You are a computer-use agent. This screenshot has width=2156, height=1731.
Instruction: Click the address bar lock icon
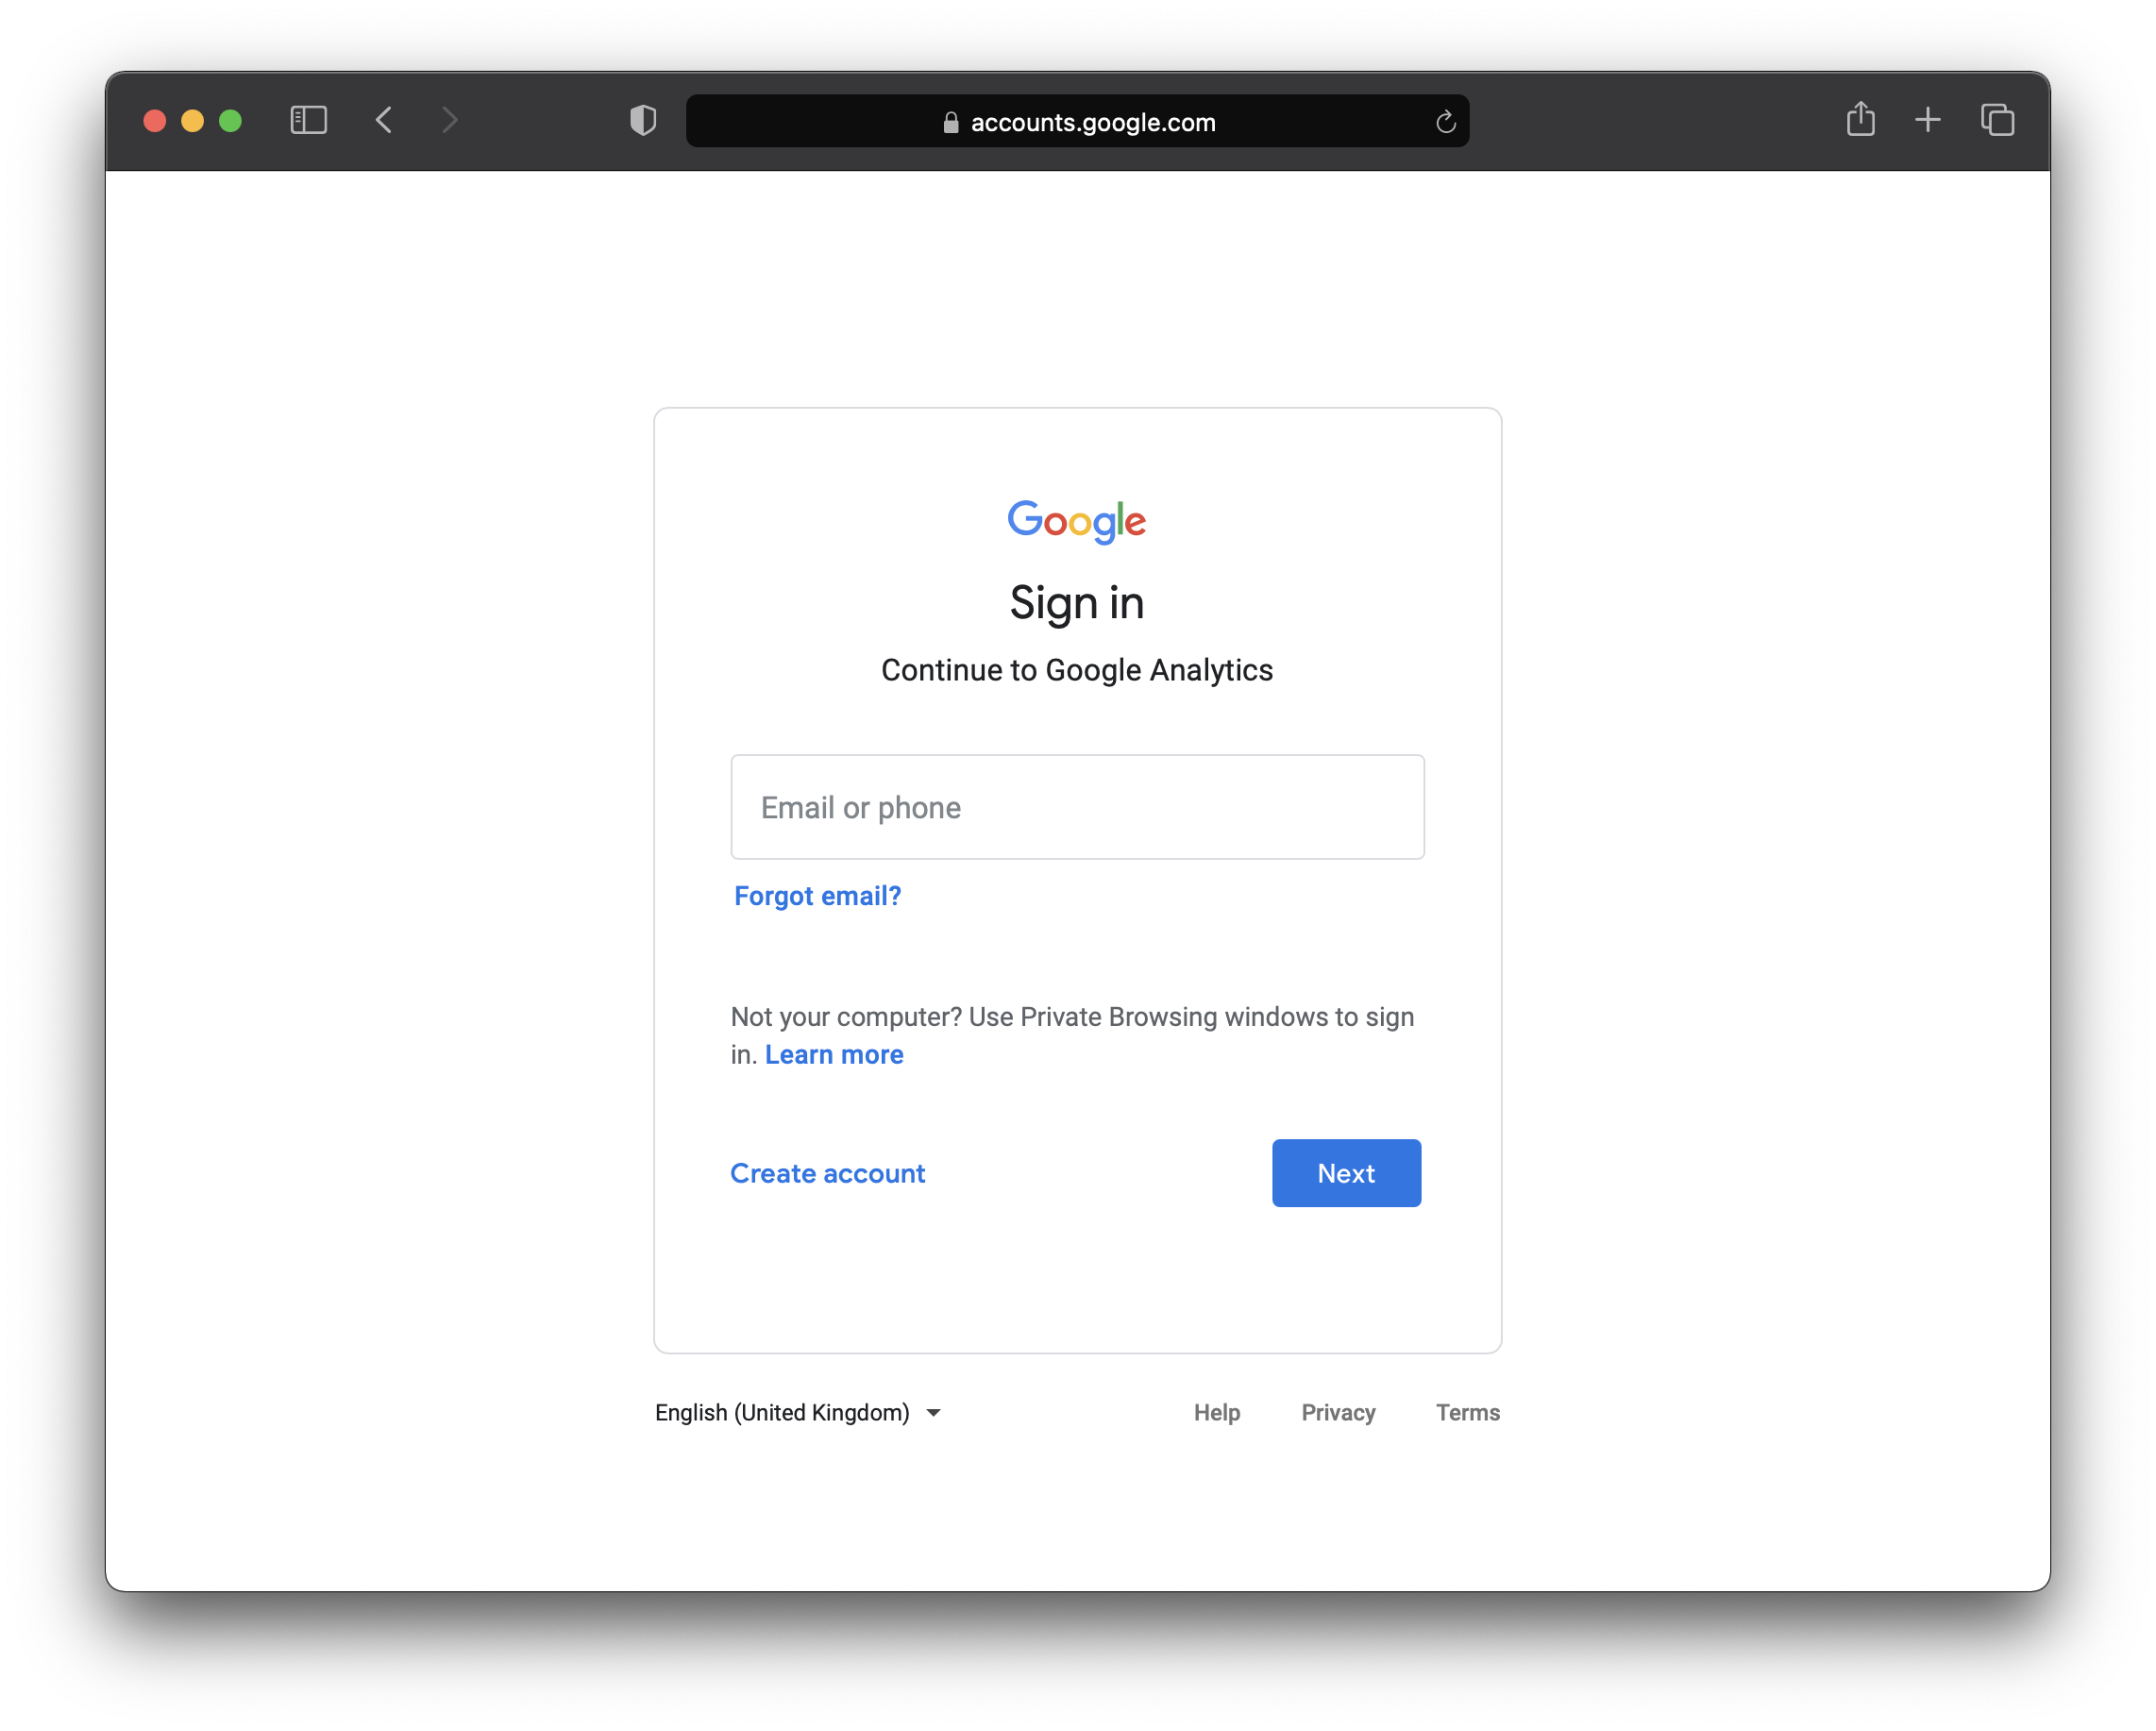[950, 122]
